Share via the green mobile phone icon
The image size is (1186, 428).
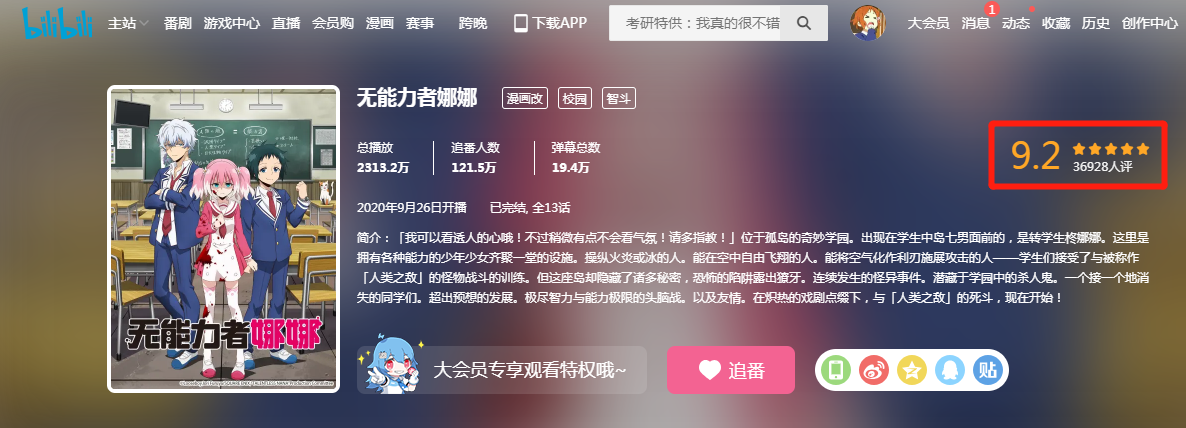point(835,370)
